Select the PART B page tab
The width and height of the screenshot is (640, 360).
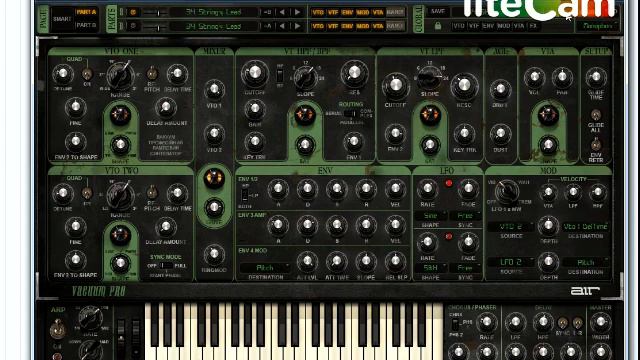(86, 25)
